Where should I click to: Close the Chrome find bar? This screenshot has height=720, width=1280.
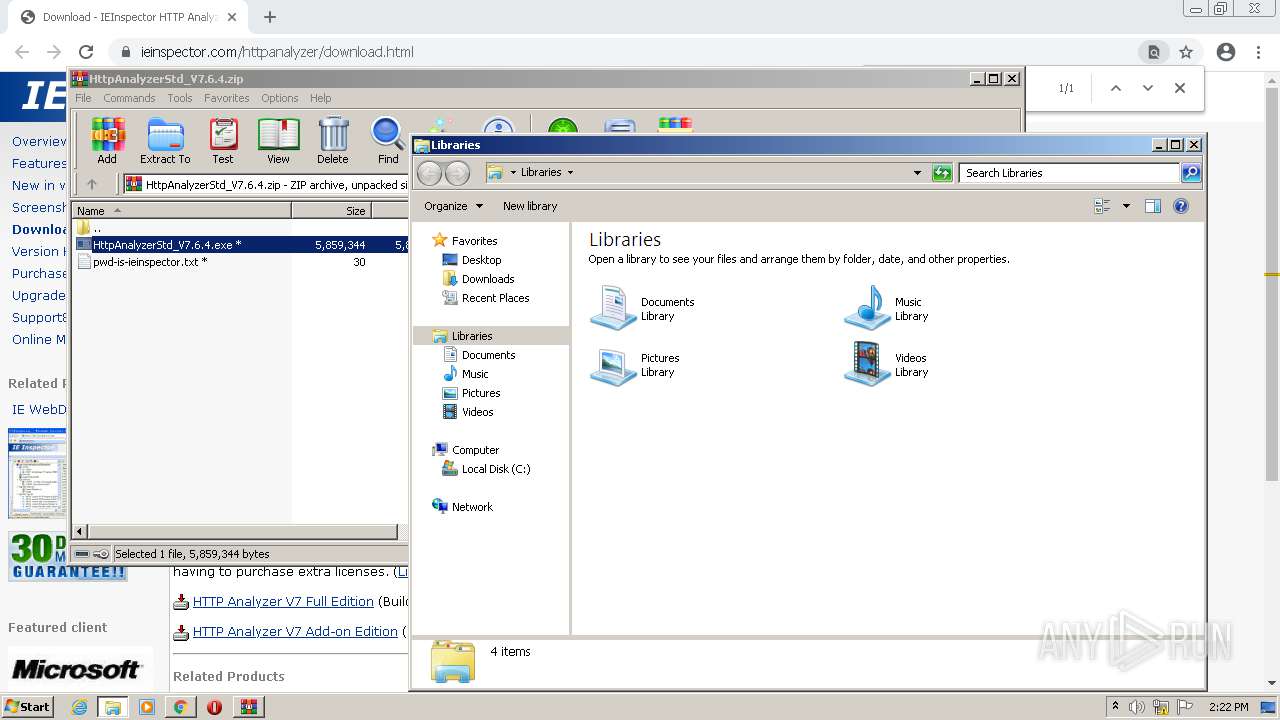tap(1180, 88)
